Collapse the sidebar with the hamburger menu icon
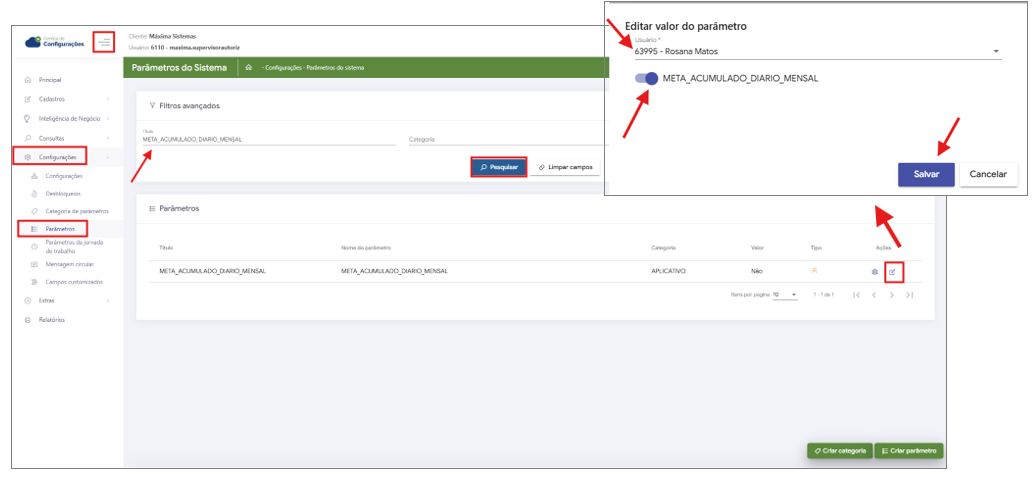1036x481 pixels. click(x=104, y=43)
